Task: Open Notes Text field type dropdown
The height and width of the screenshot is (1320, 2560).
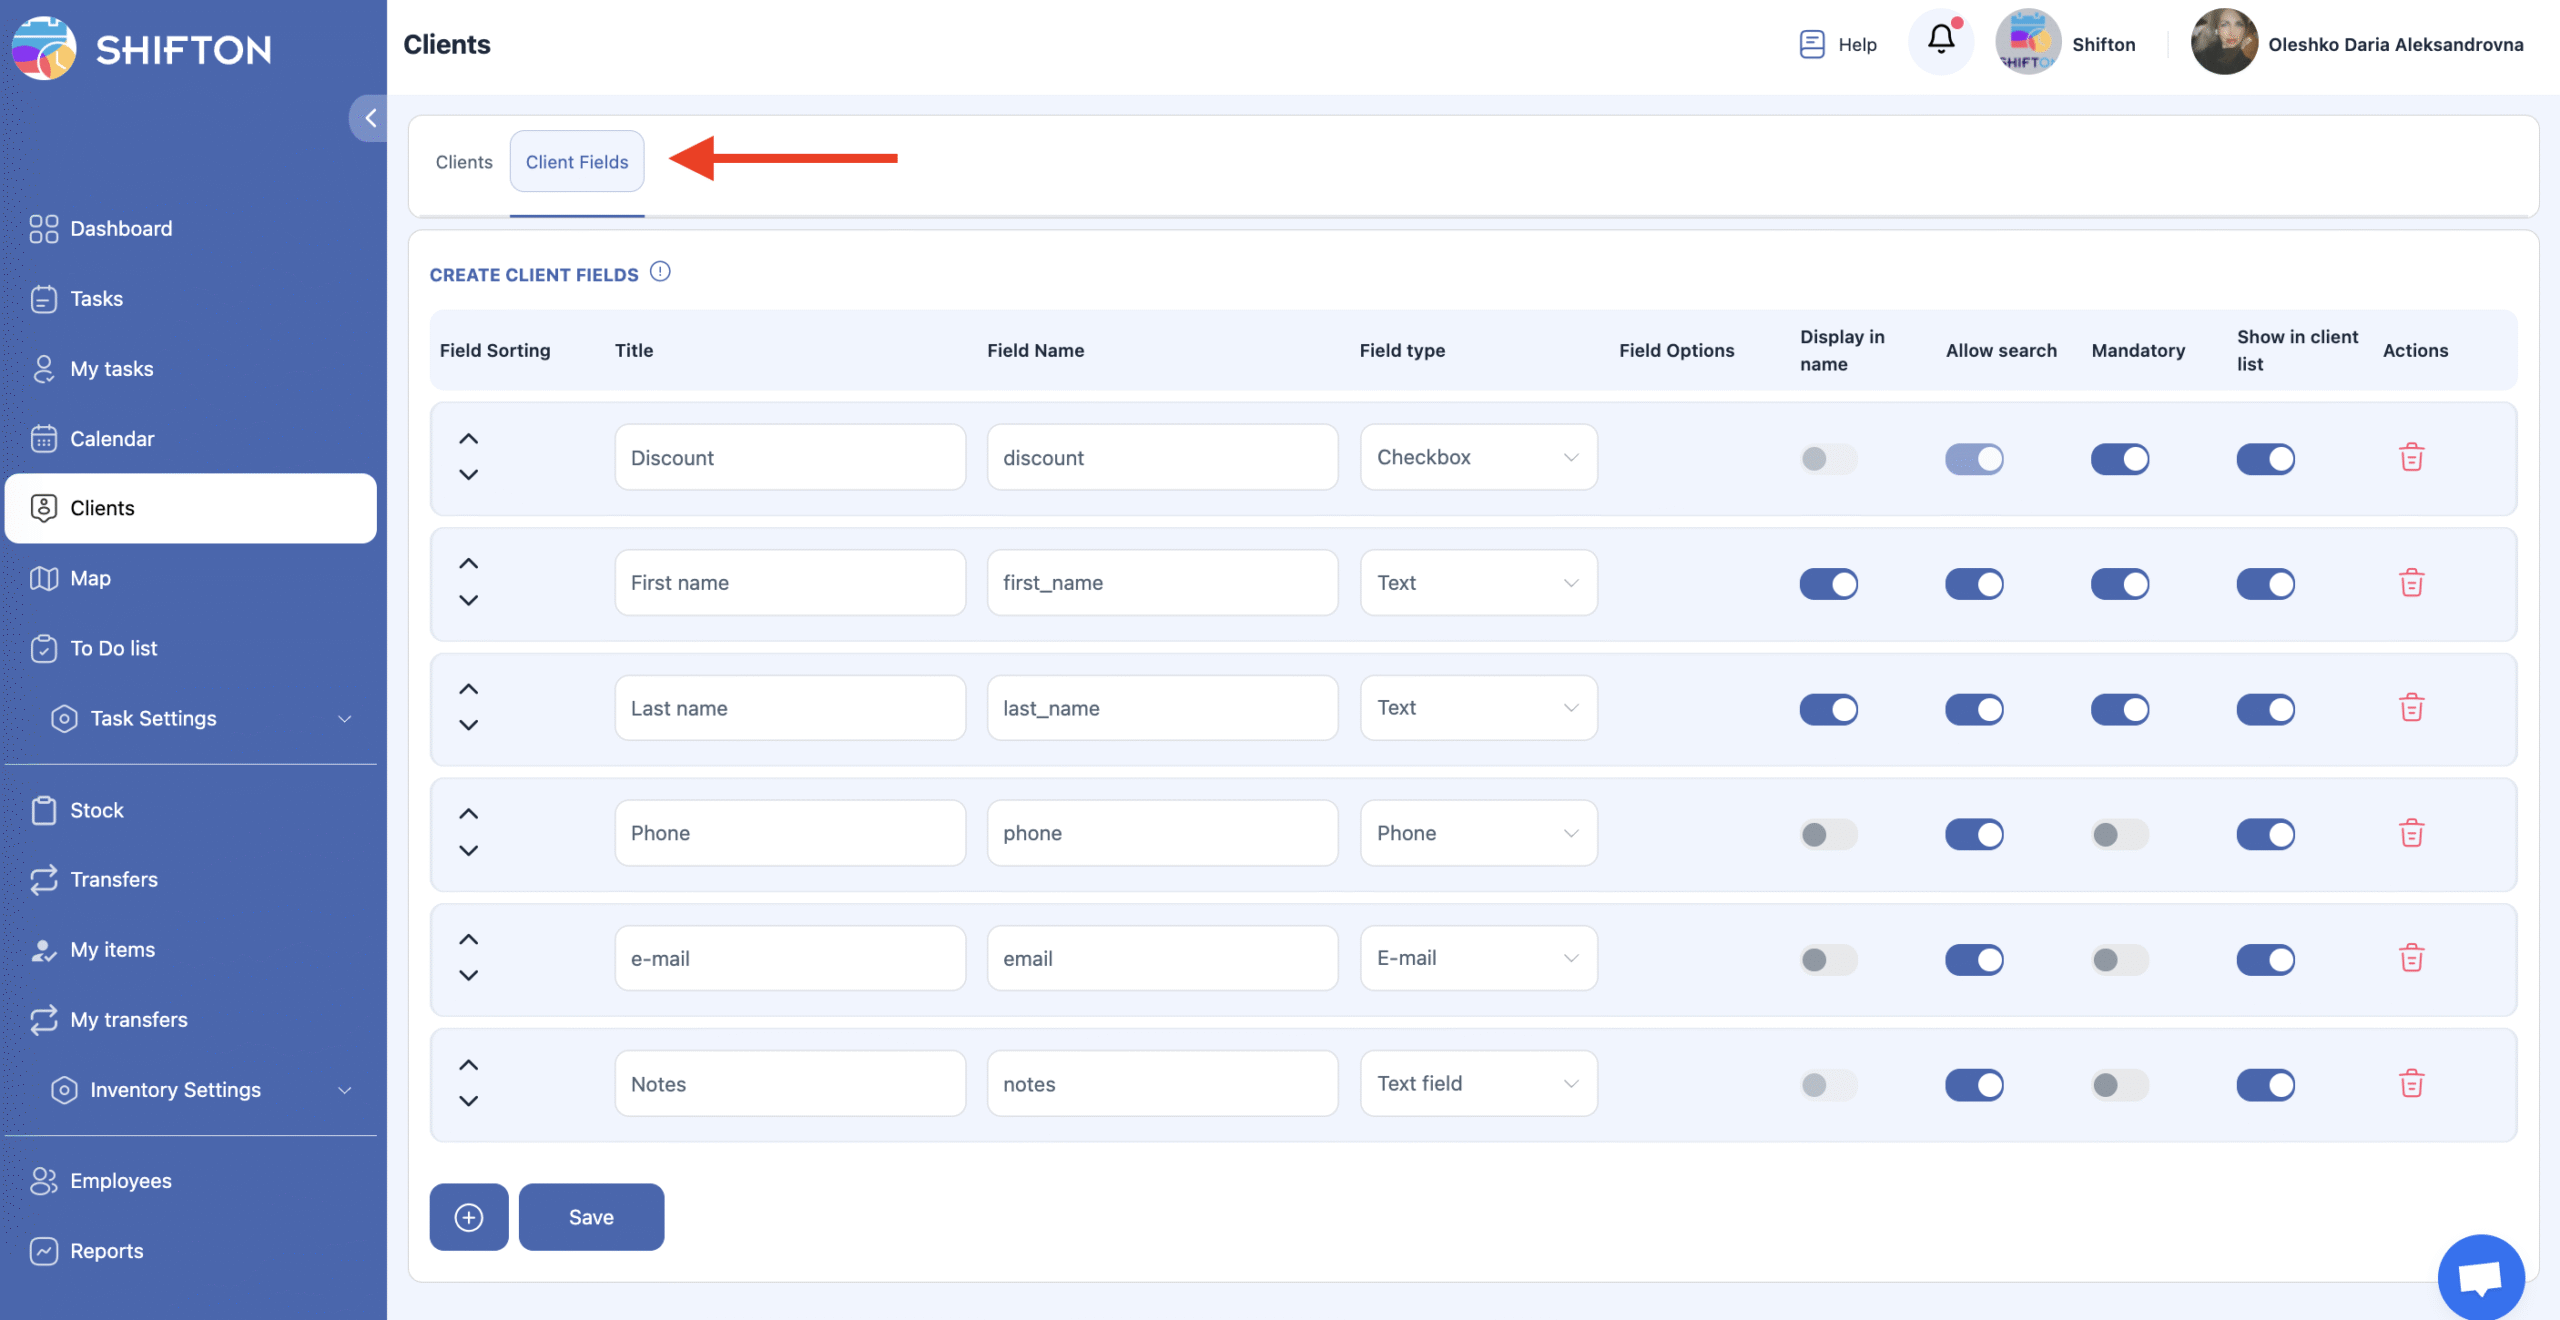Action: [x=1478, y=1084]
